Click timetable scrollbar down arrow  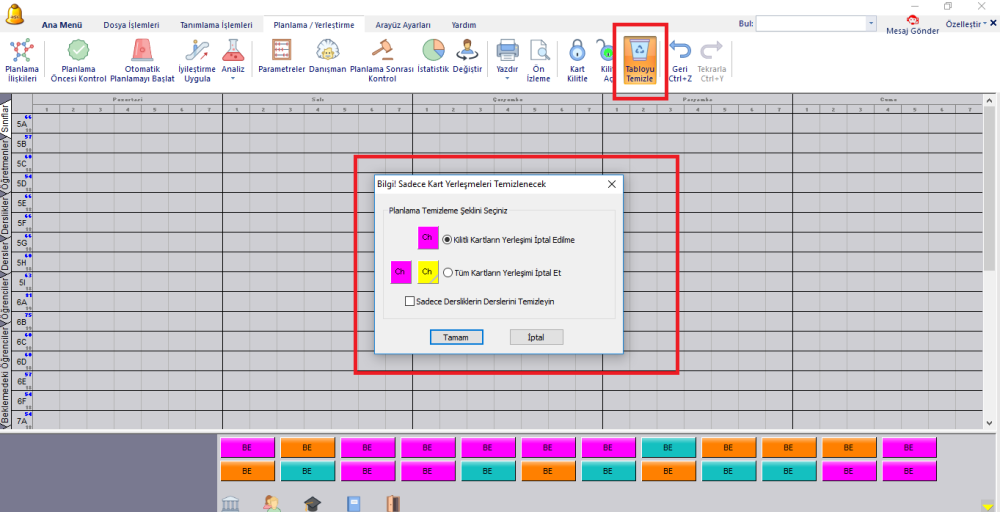tap(990, 423)
